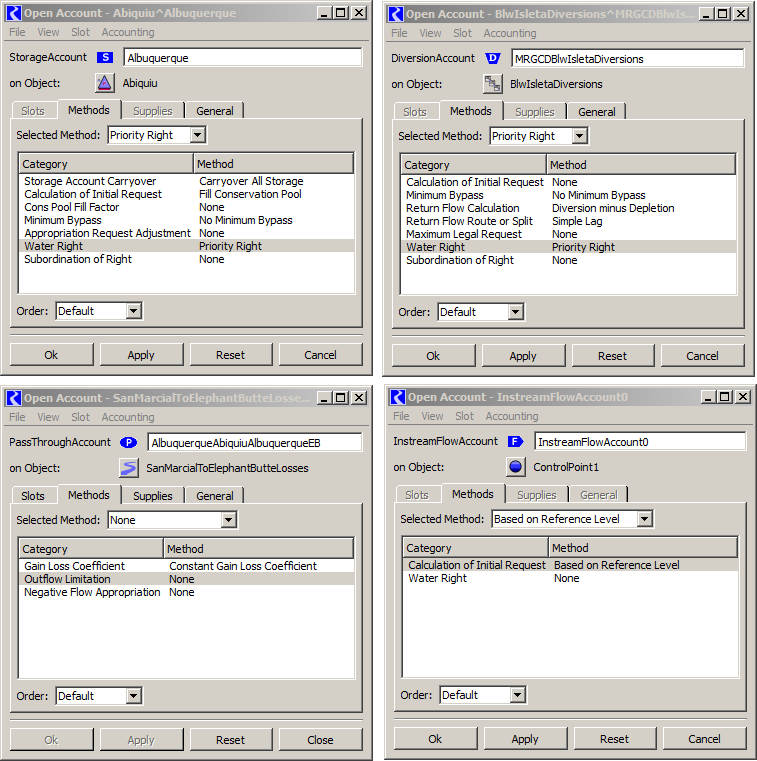Select Water Right row in Albuquerque account window
Image resolution: width=757 pixels, height=761 pixels.
187,246
